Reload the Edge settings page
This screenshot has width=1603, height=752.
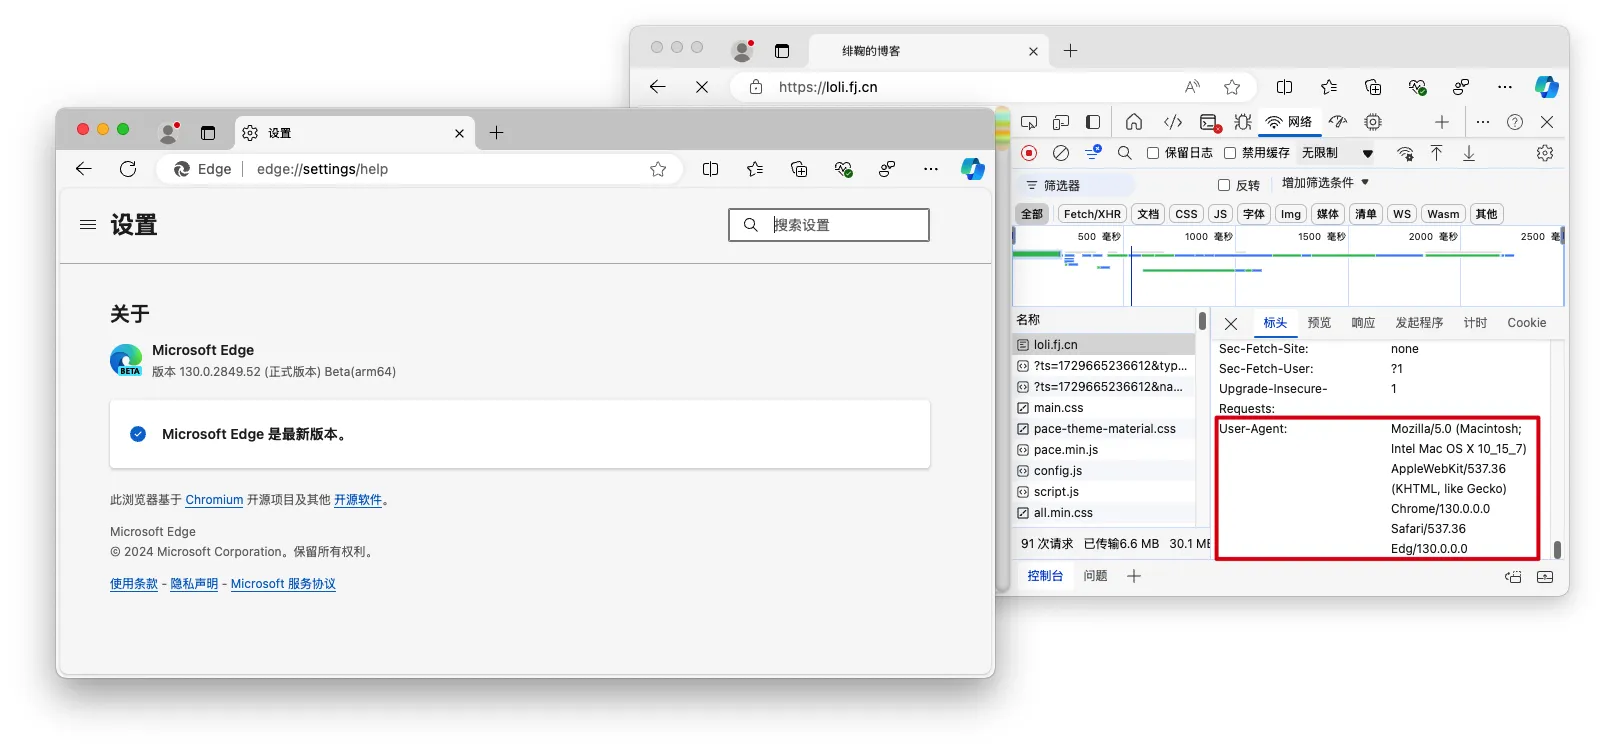[128, 169]
